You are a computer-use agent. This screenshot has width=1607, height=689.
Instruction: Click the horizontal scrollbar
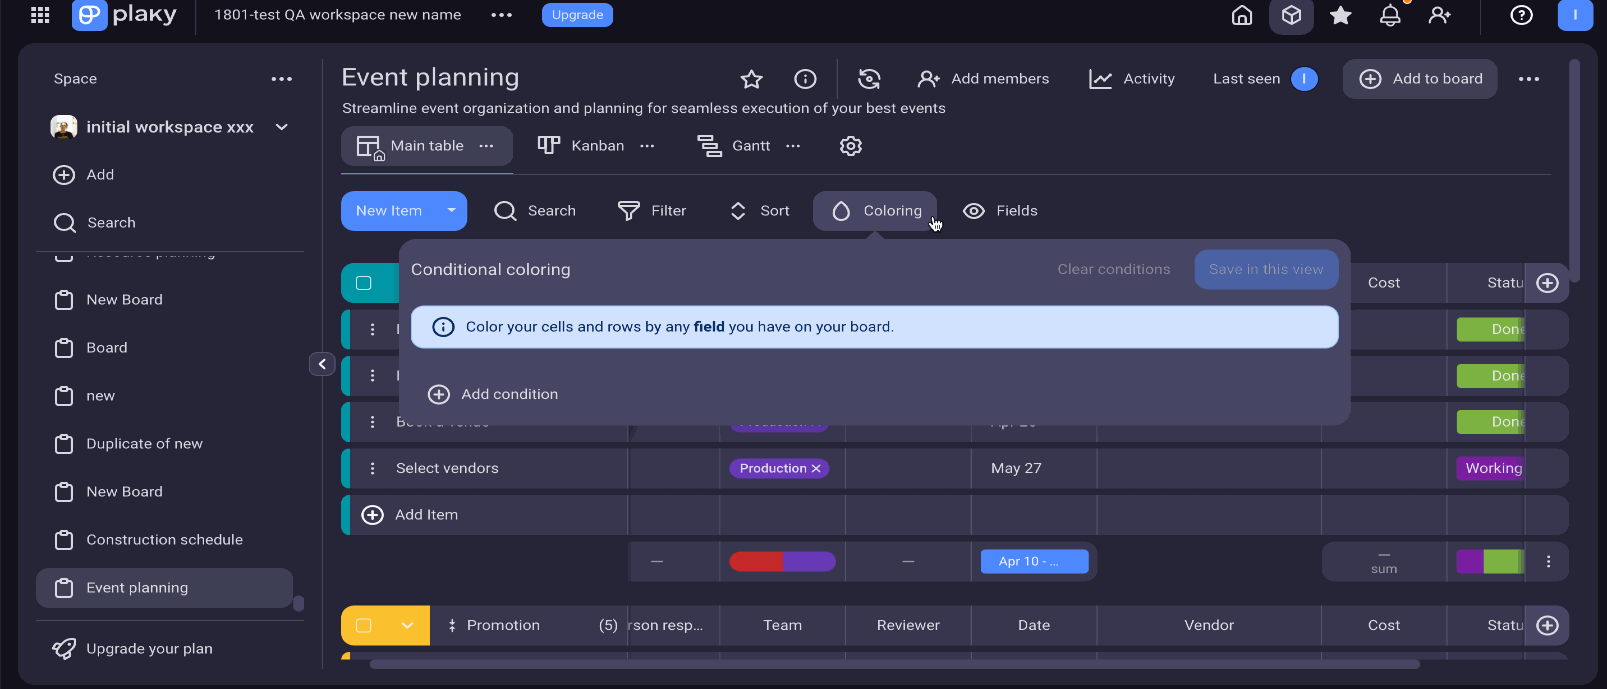894,664
